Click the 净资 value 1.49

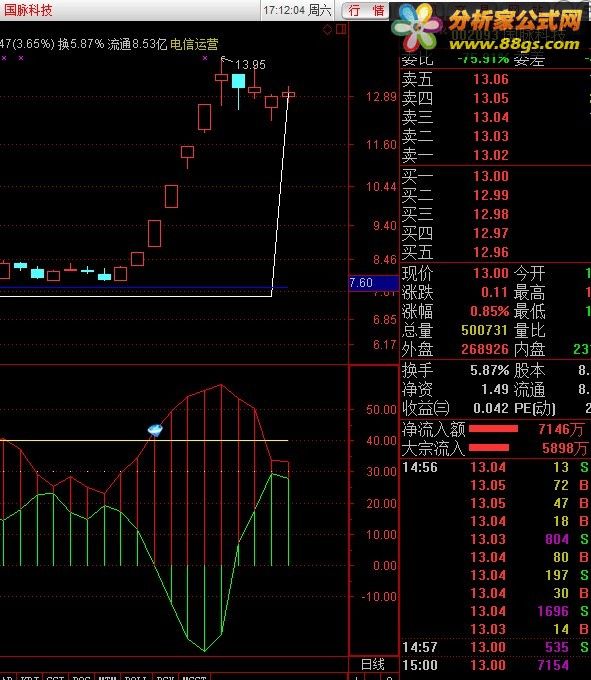pyautogui.click(x=494, y=389)
